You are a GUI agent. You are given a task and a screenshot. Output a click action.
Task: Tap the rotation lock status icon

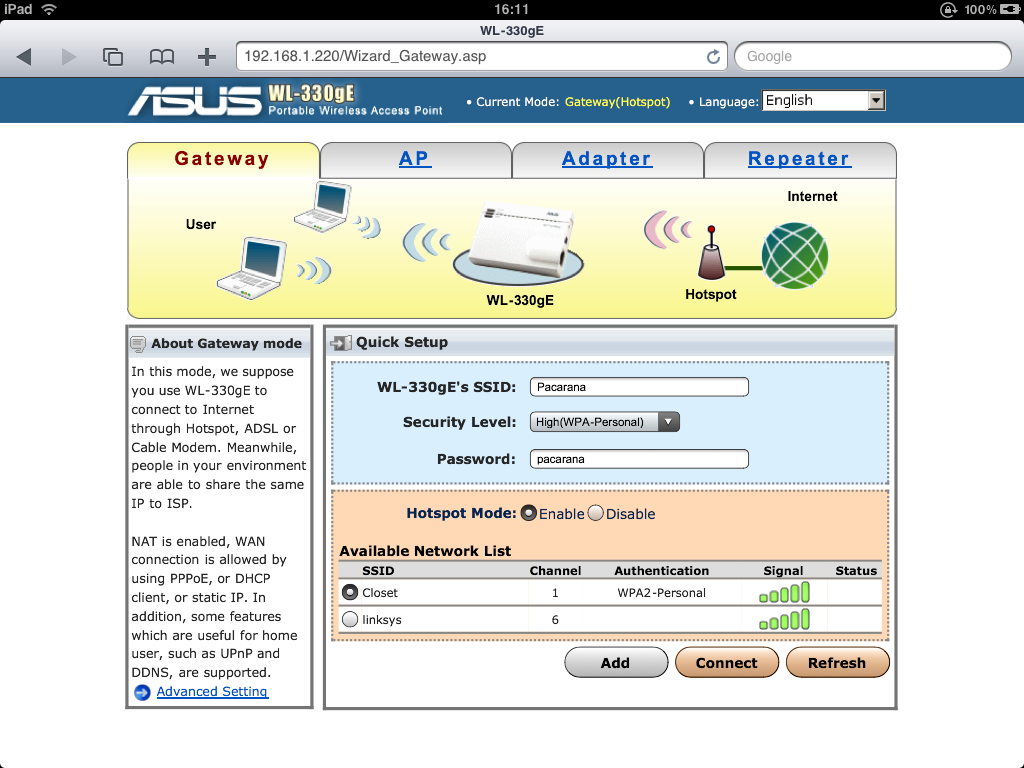948,9
